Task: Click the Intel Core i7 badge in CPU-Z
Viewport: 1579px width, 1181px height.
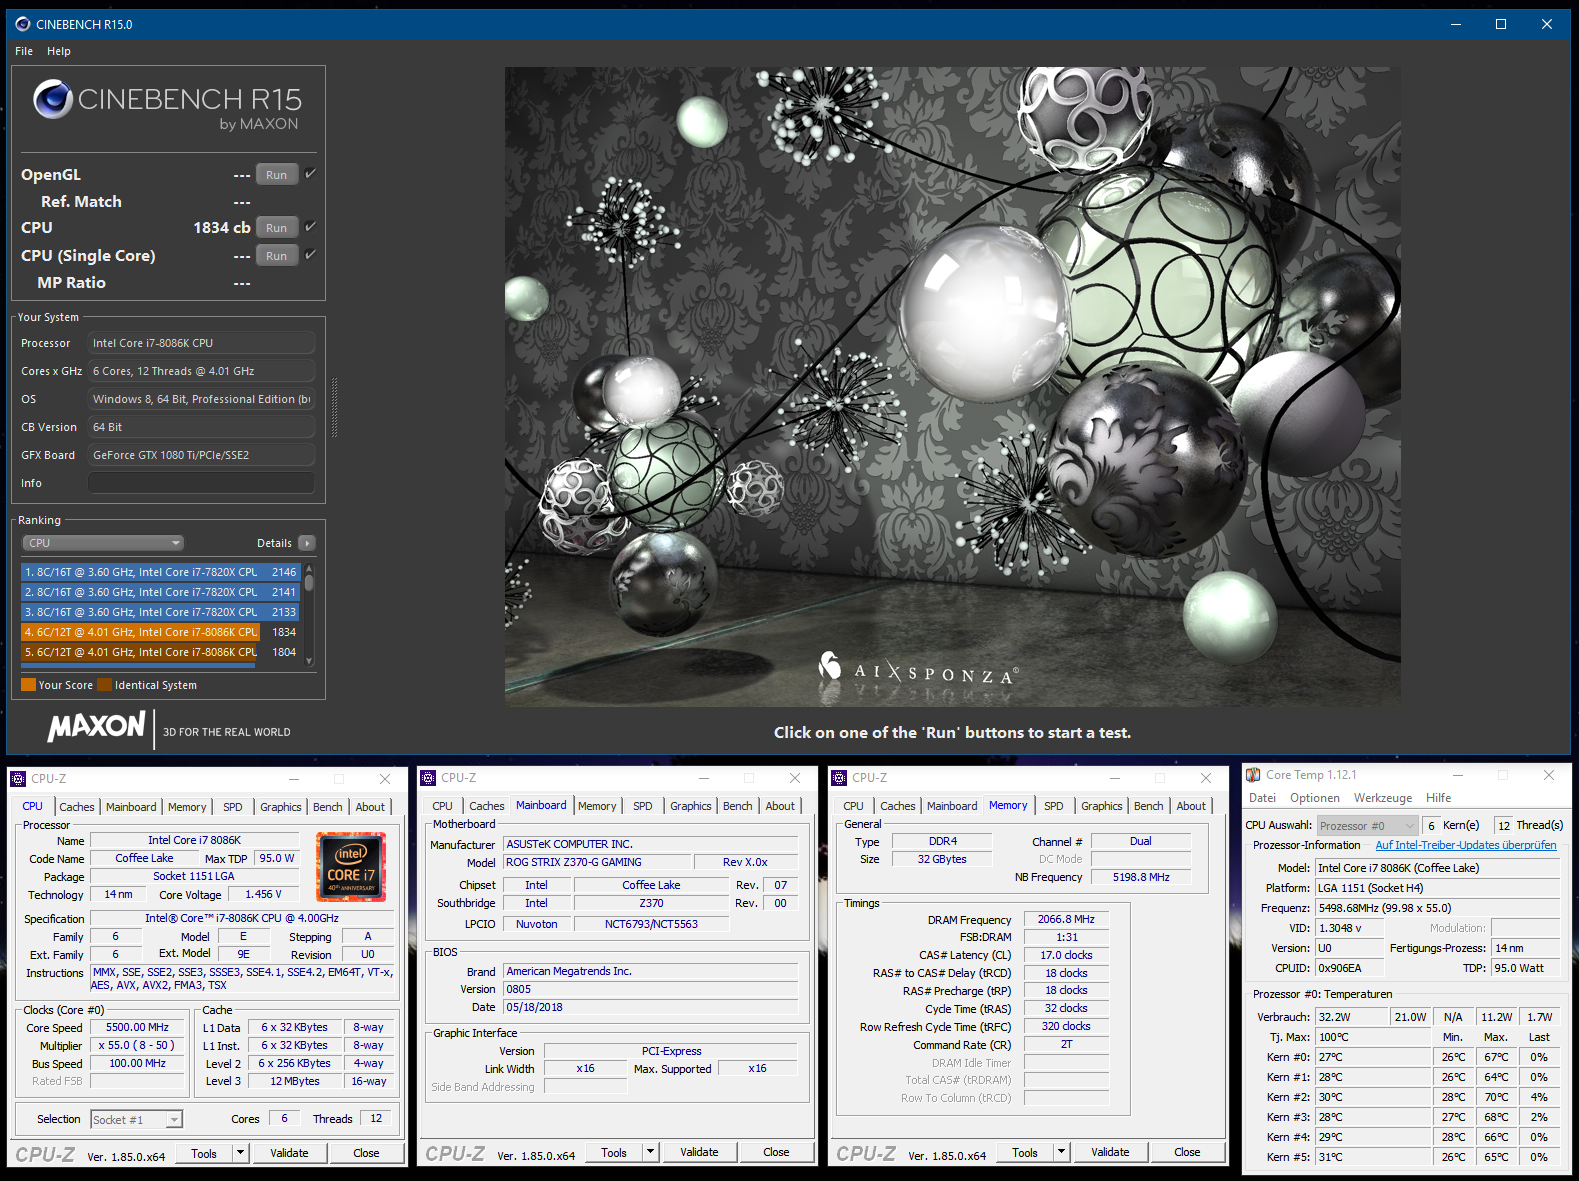Action: [x=350, y=866]
